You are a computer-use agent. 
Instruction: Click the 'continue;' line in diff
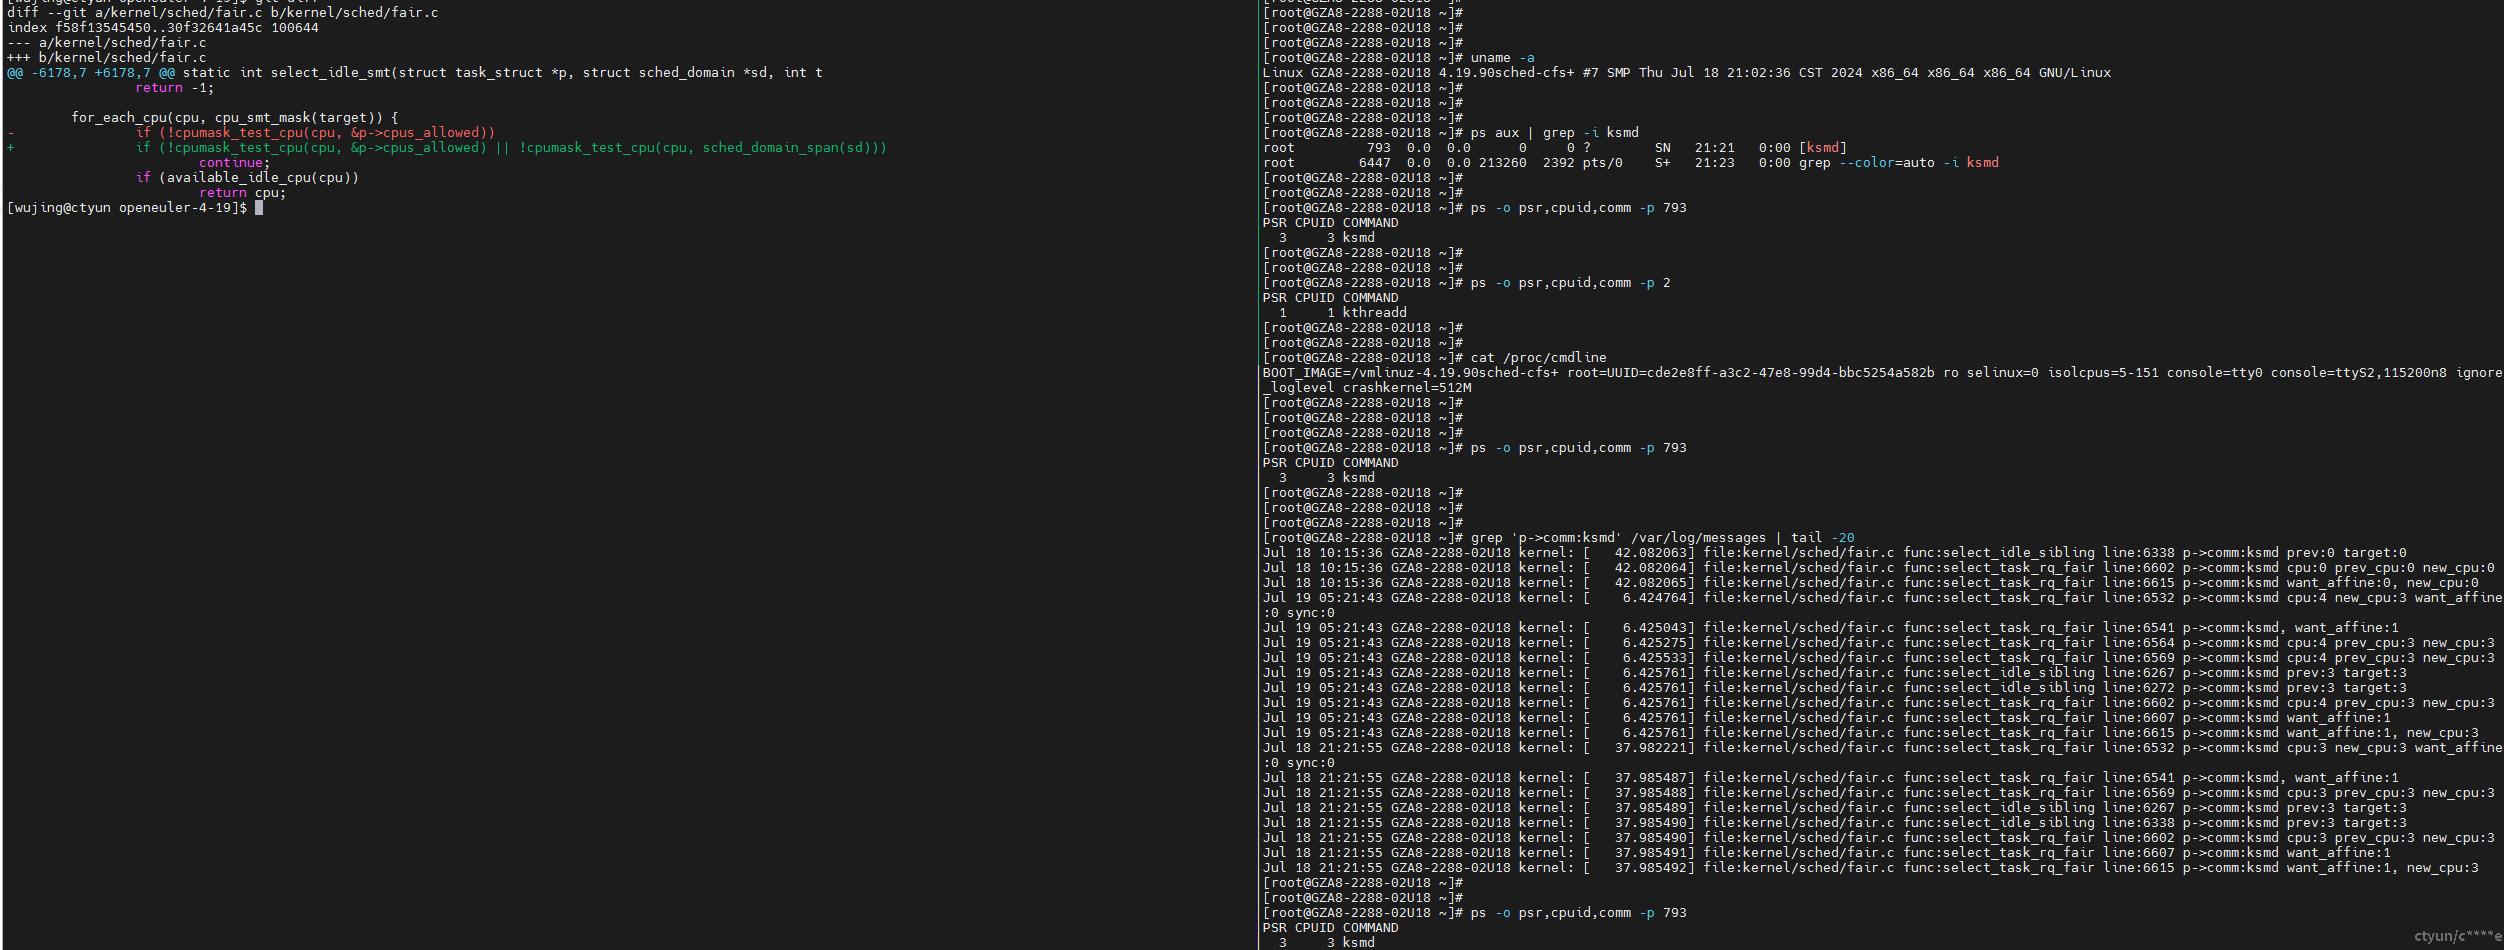pyautogui.click(x=235, y=163)
